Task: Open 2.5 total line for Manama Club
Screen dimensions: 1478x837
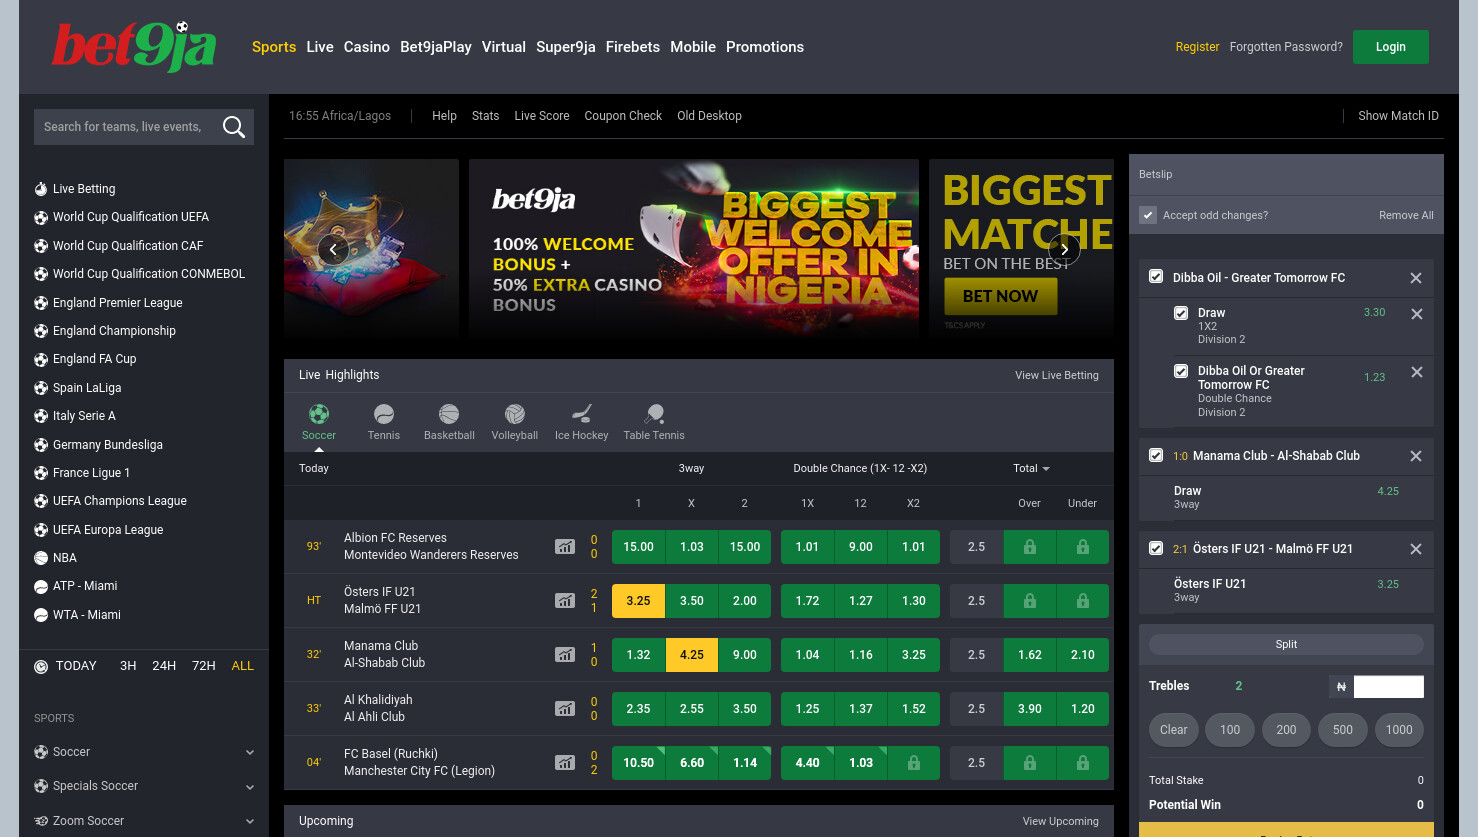Action: click(977, 655)
